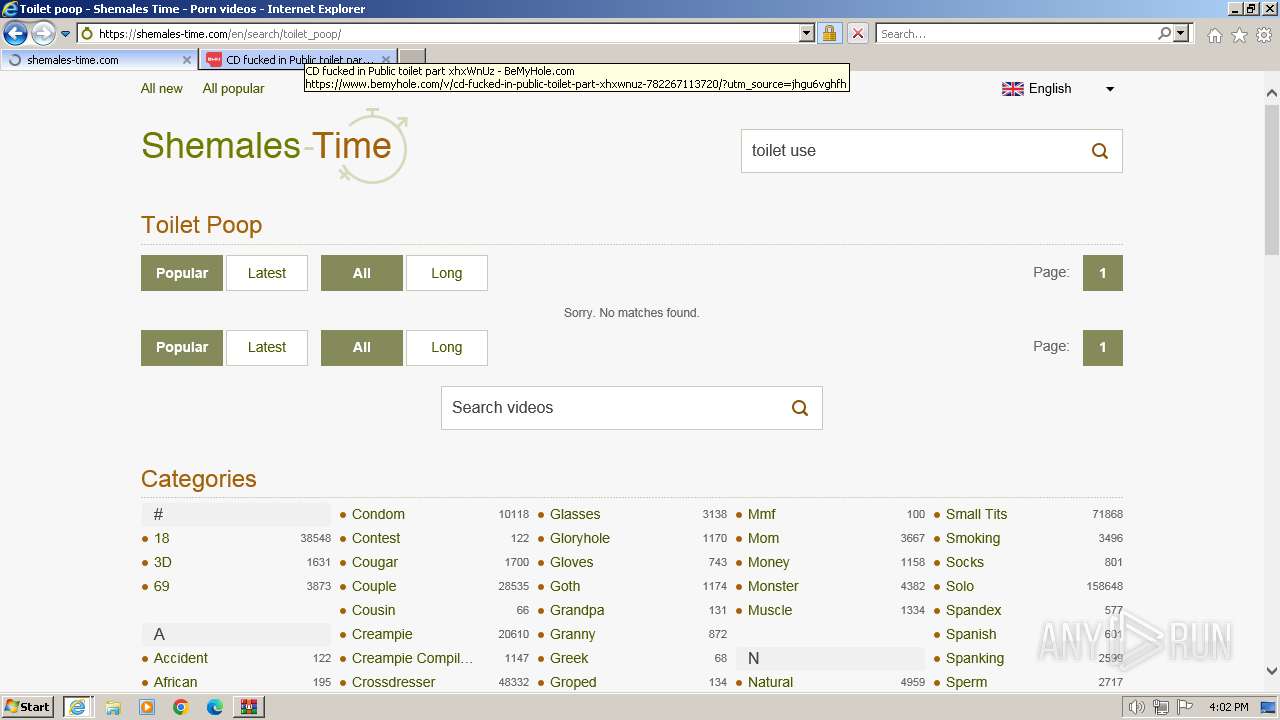
Task: Click the vertical scrollbar thumb
Action: [1272, 178]
